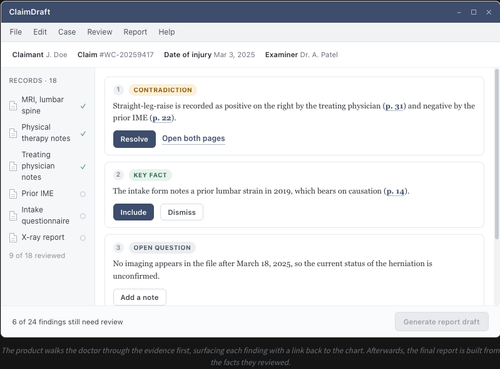Open the Help menu
The width and height of the screenshot is (500, 369).
tap(167, 32)
